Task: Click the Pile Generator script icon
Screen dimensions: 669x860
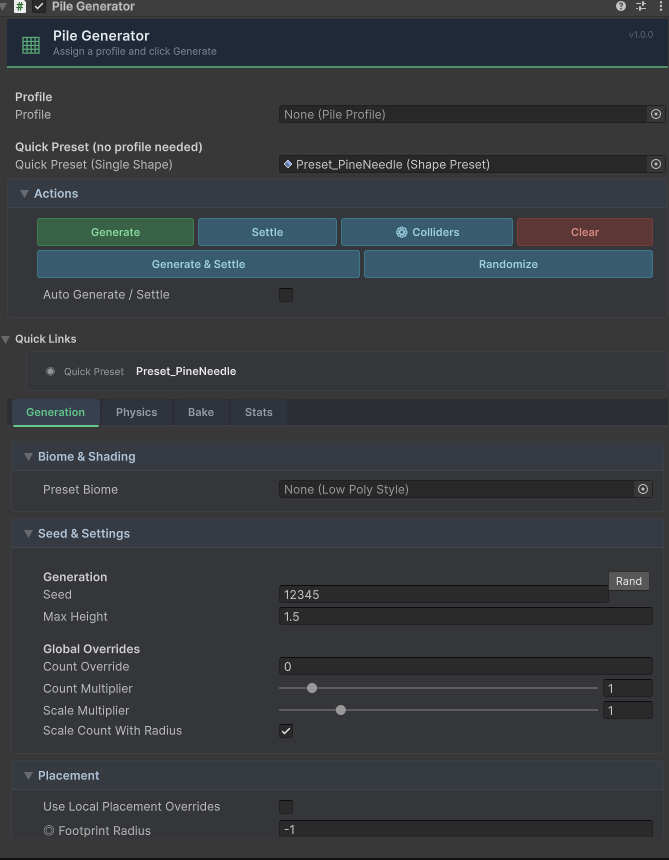Action: coord(20,6)
